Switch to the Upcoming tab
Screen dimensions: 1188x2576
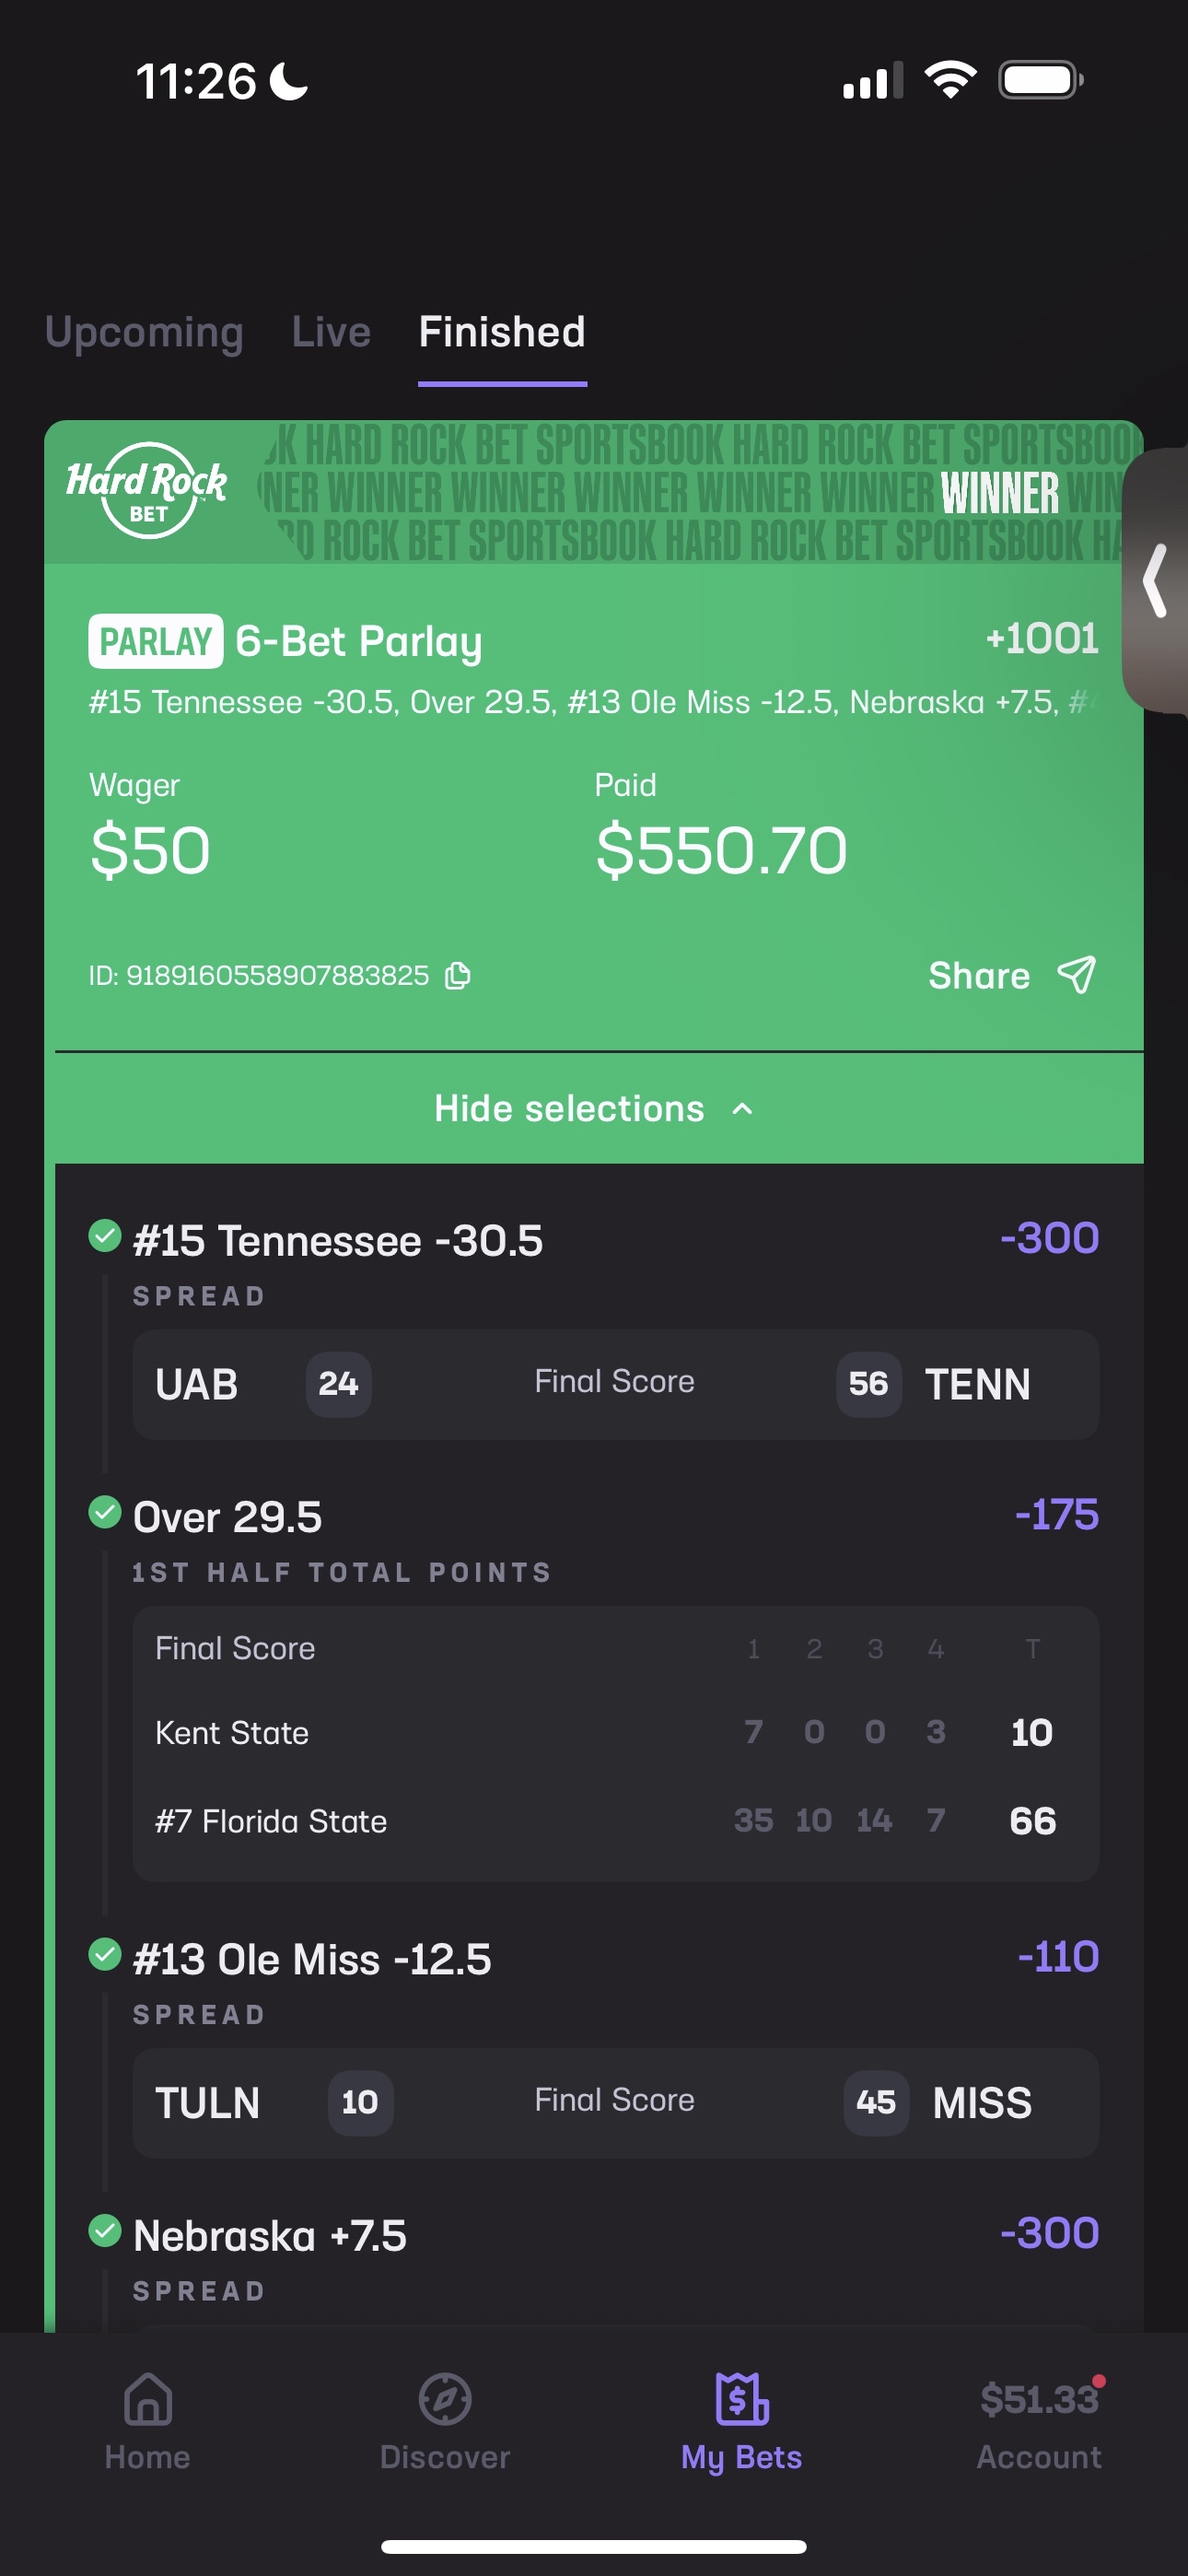(x=144, y=332)
